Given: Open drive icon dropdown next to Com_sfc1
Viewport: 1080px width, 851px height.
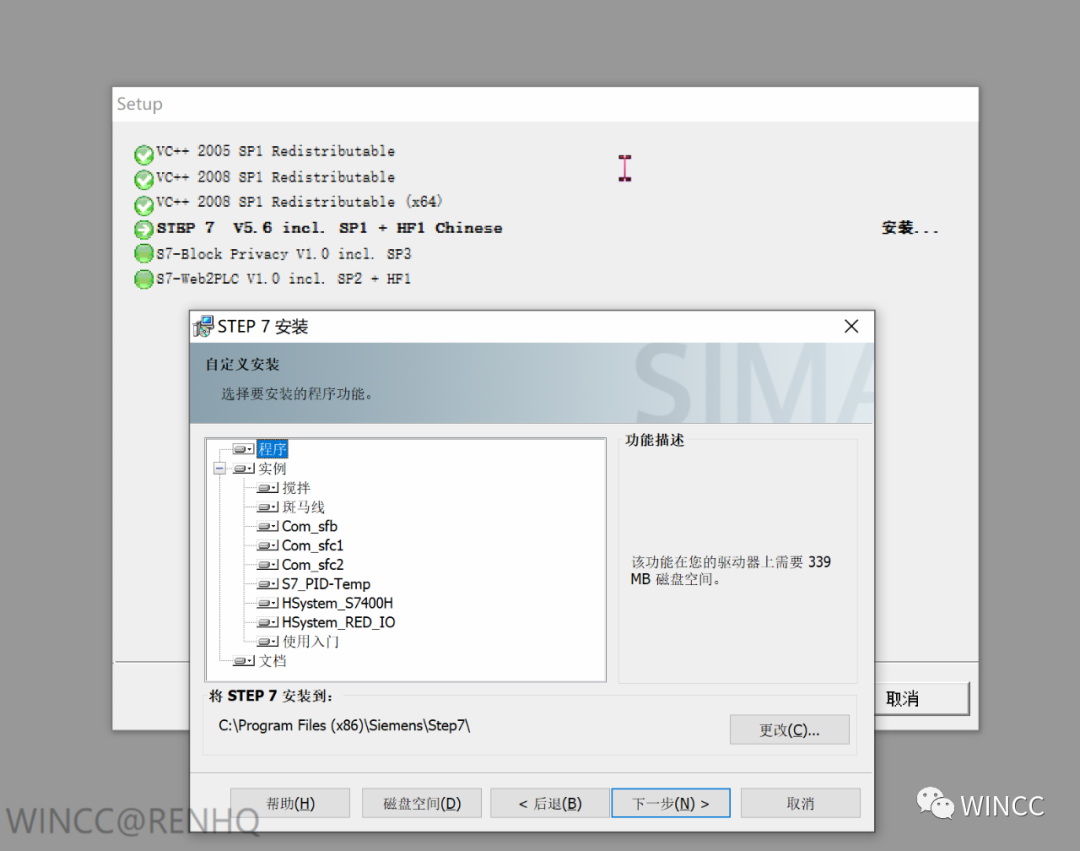Looking at the screenshot, I should click(267, 546).
